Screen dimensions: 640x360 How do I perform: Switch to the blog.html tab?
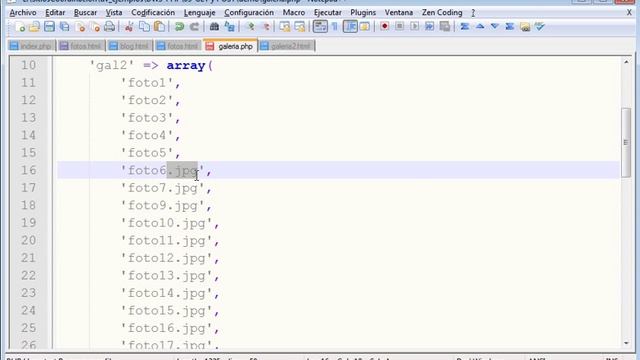(x=129, y=46)
